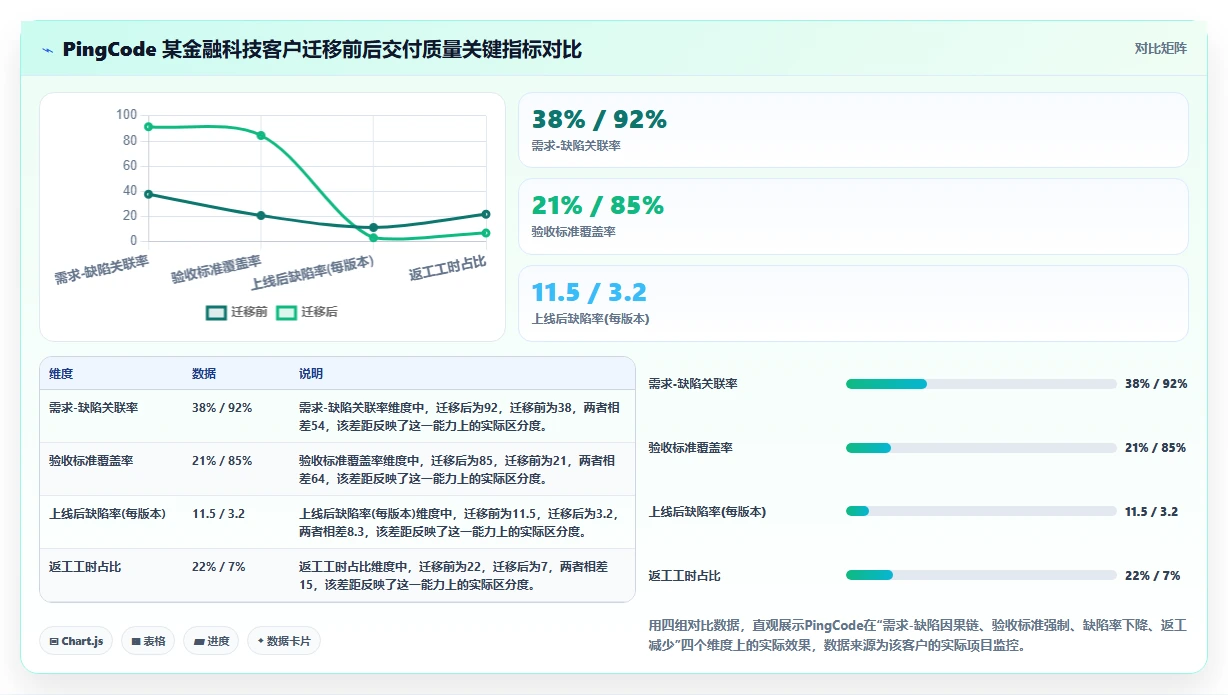This screenshot has height=695, width=1228.
Task: Click the 迁移前 dark green legend swatch
Action: [216, 312]
